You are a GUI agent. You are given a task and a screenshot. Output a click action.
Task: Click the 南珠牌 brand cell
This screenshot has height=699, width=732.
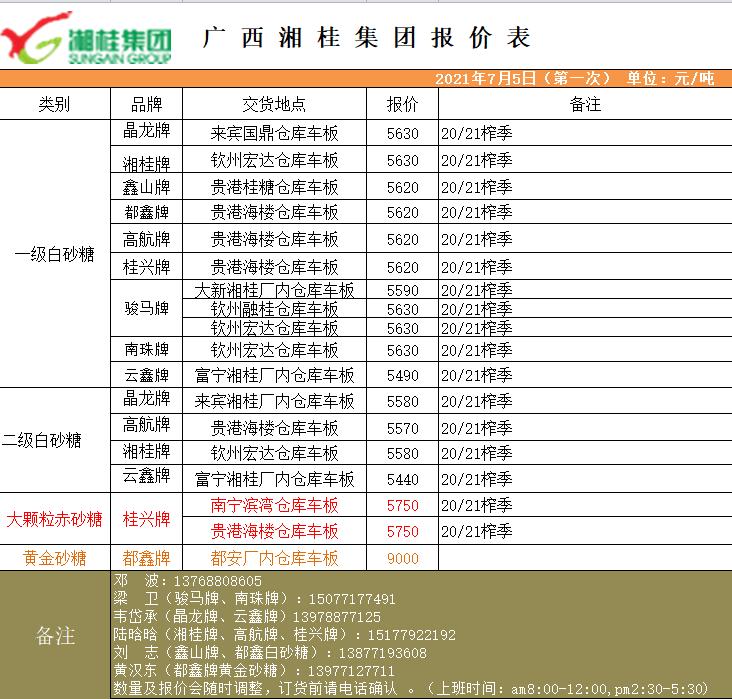[146, 350]
